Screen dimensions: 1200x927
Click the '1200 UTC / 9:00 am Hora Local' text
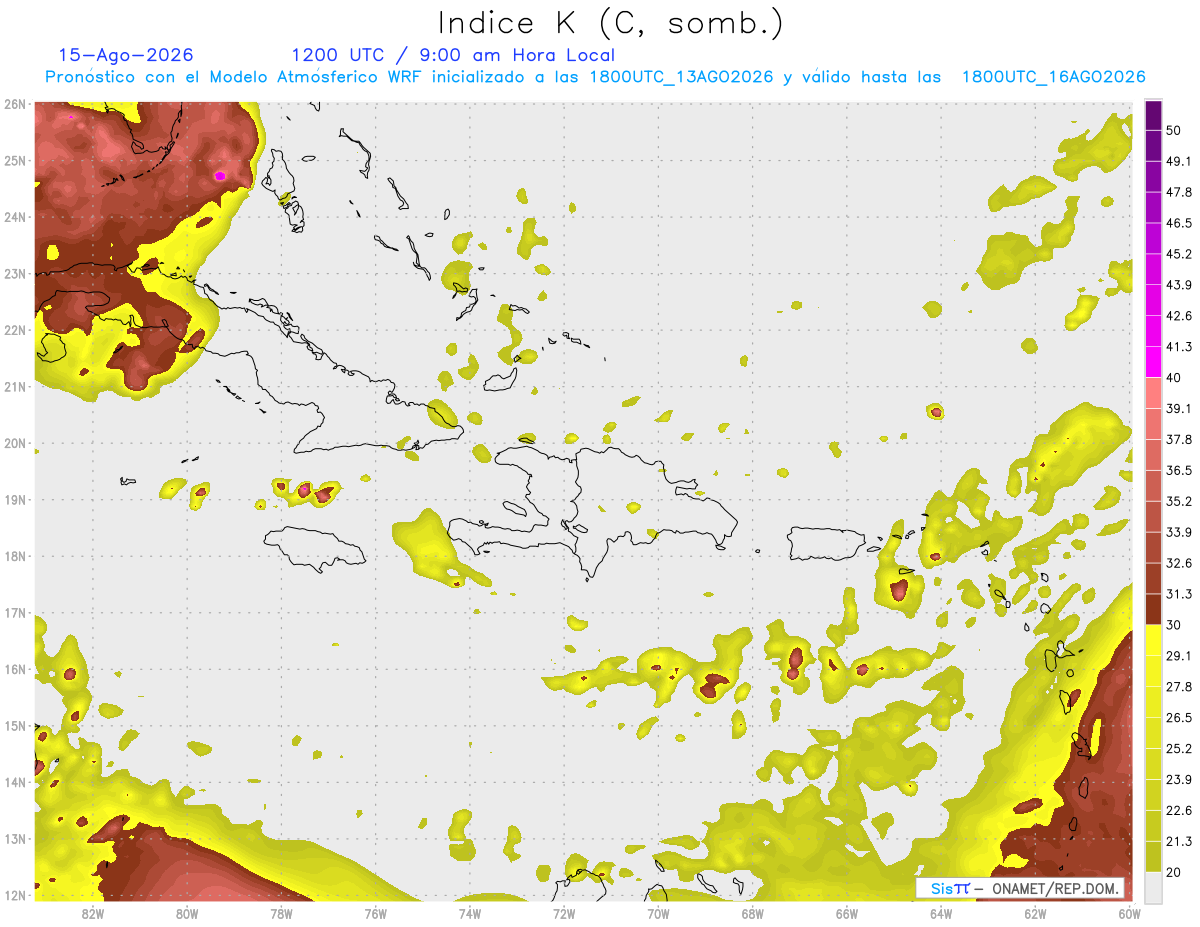pyautogui.click(x=453, y=55)
